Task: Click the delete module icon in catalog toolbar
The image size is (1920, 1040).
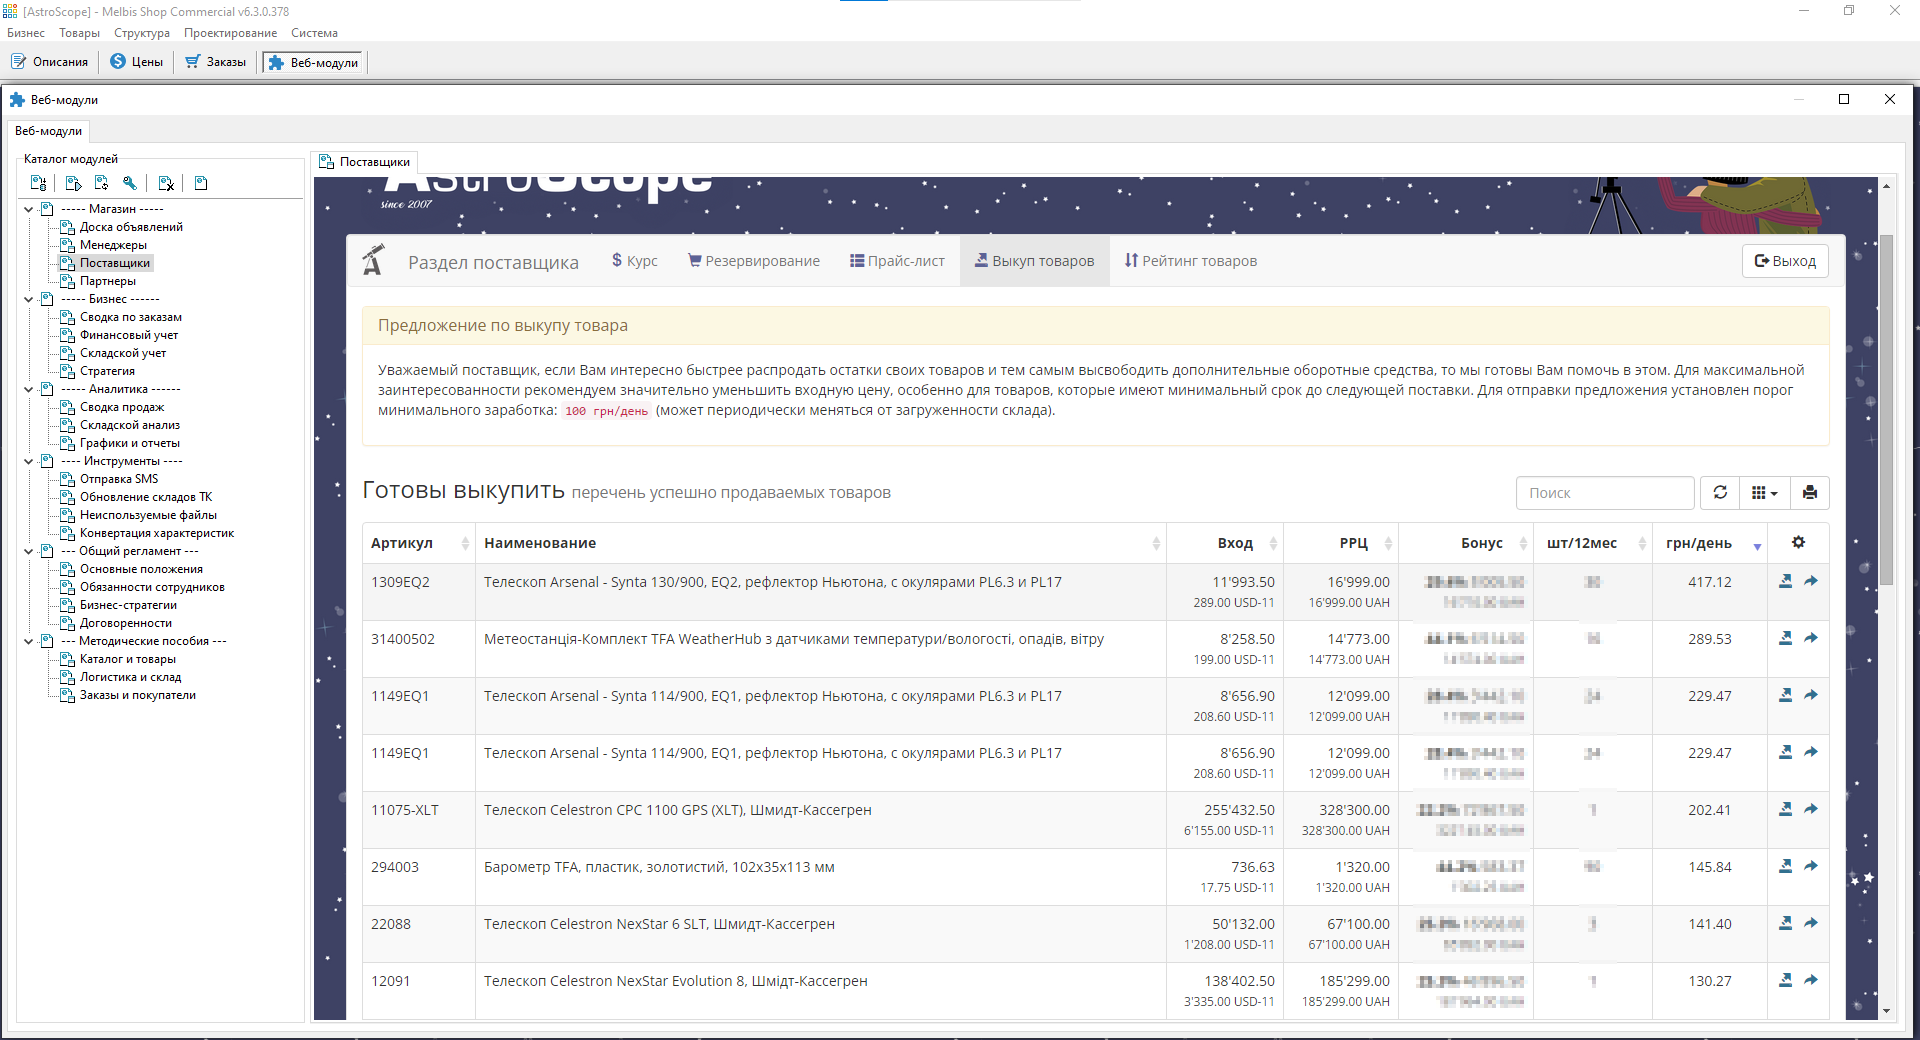Action: 166,183
